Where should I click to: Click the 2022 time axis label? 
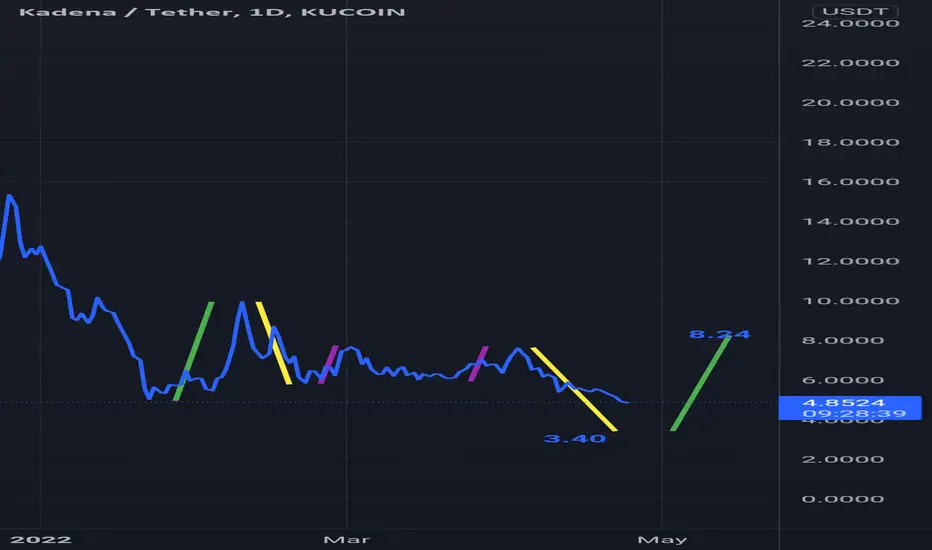(41, 539)
